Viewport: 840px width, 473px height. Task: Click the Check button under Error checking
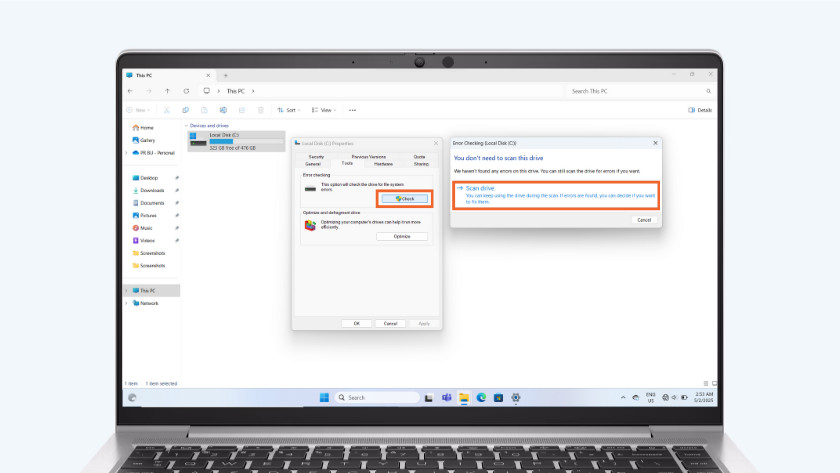405,199
